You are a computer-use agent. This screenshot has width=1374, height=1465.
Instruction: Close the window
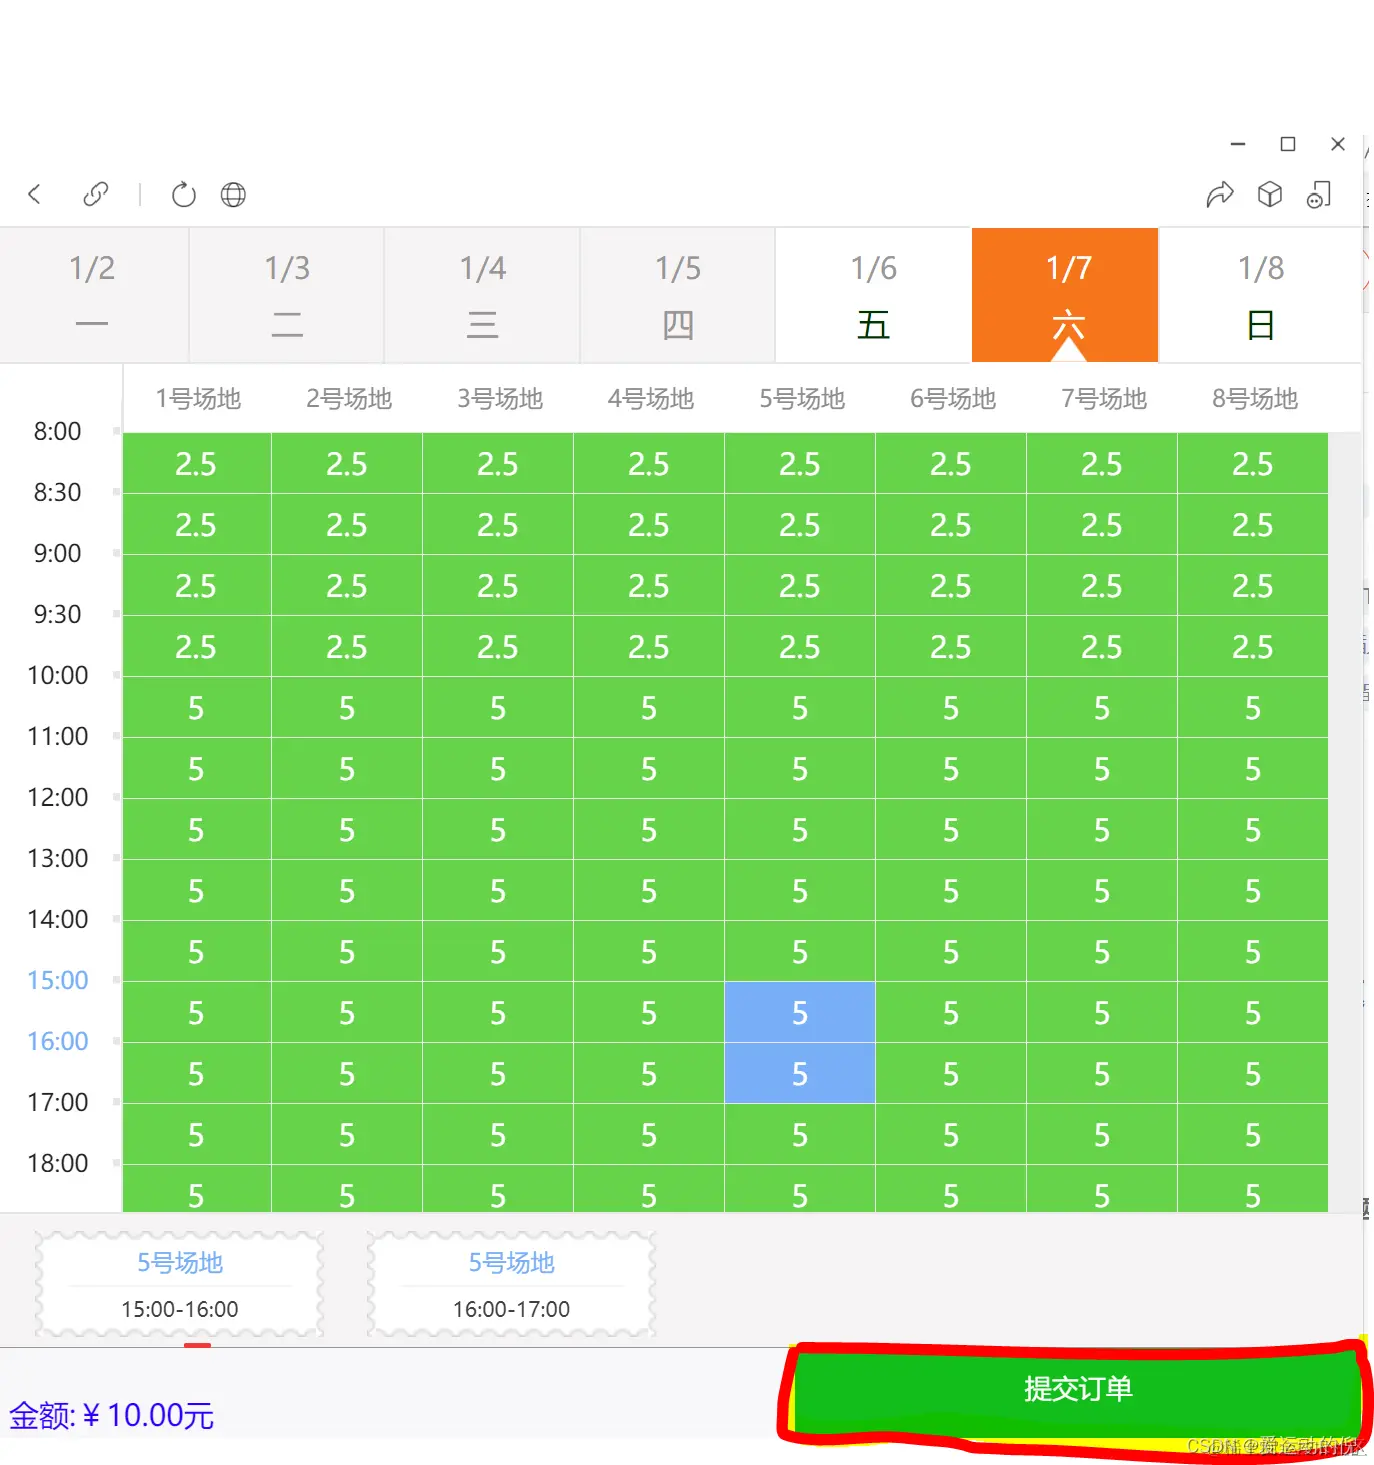coord(1338,144)
